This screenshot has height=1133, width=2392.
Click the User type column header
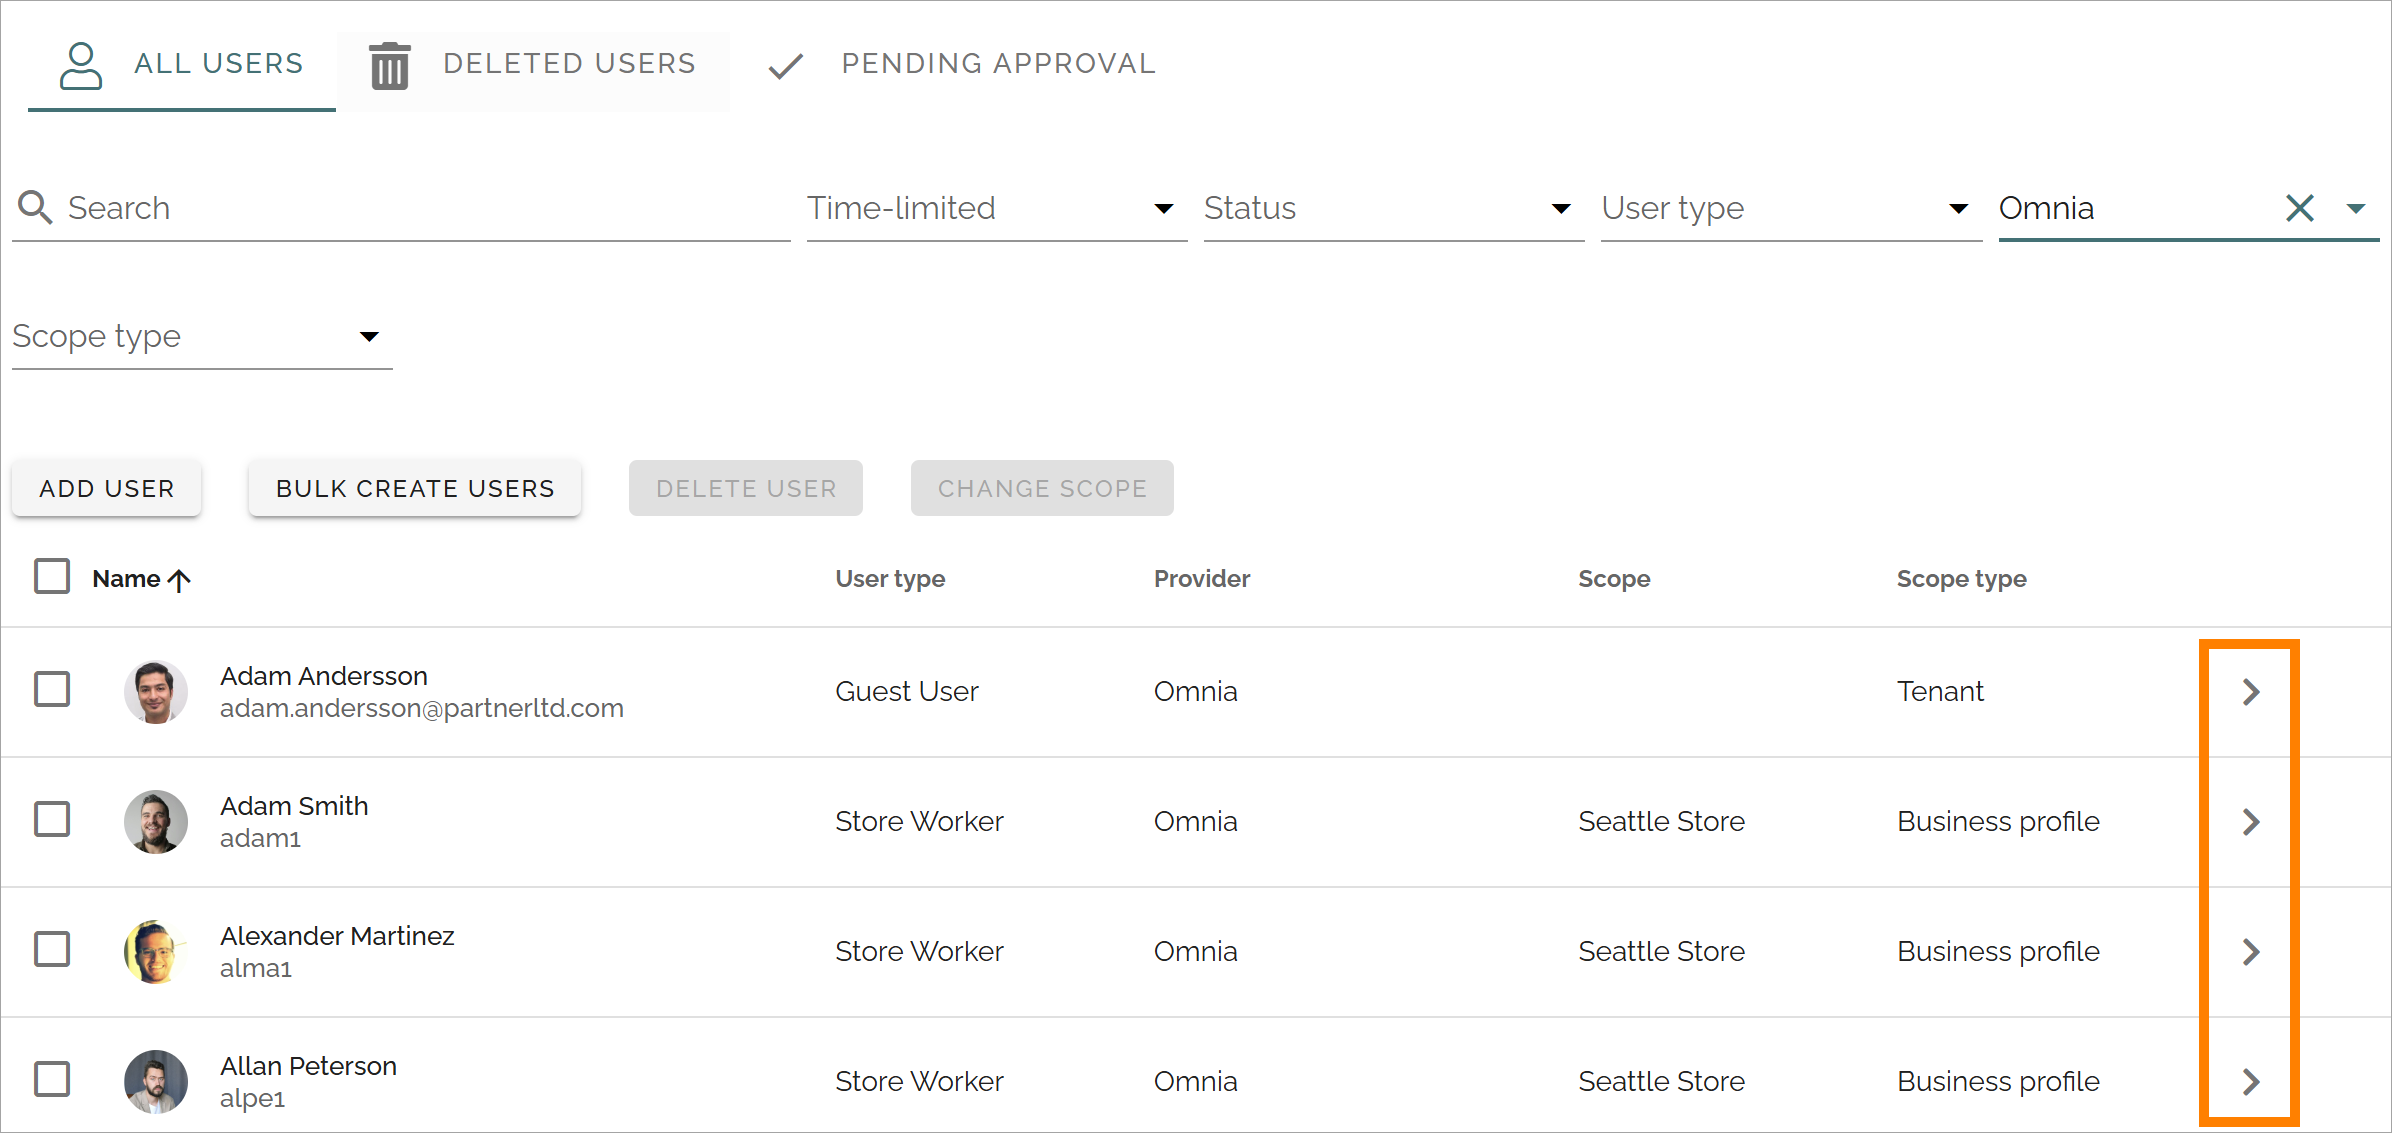pos(890,579)
